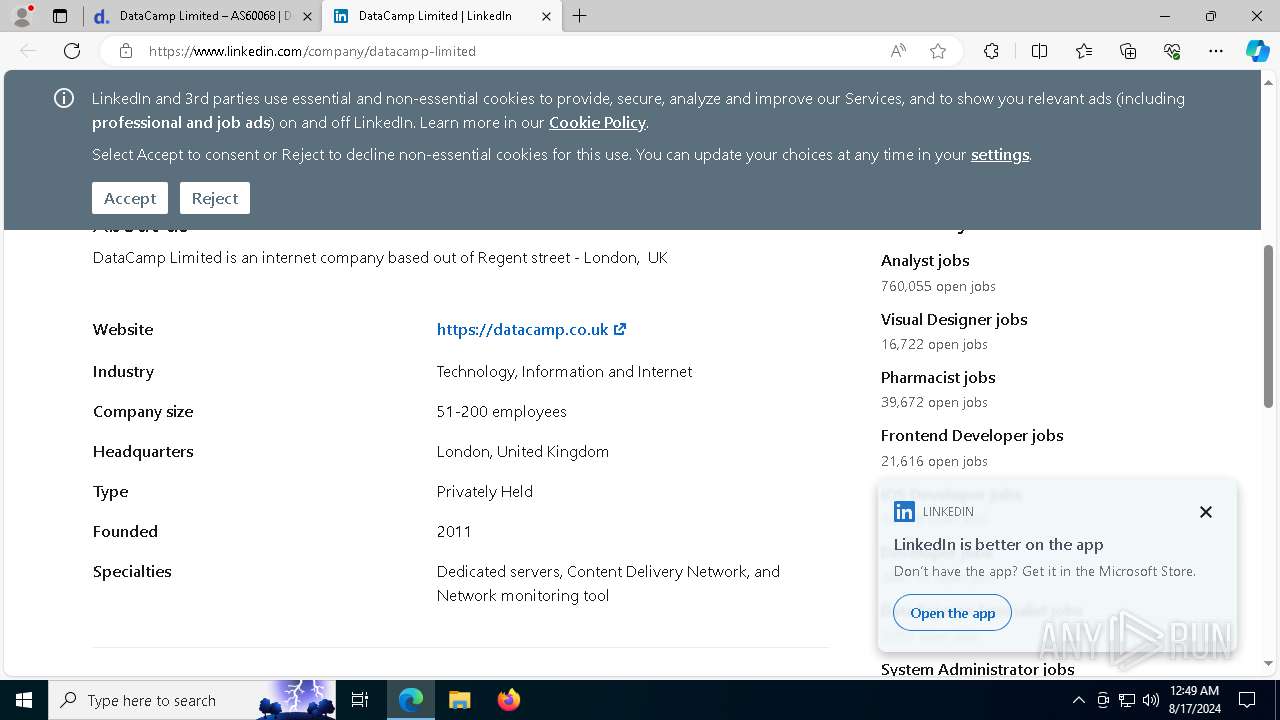
Task: Activate the read aloud icon
Action: pos(898,51)
